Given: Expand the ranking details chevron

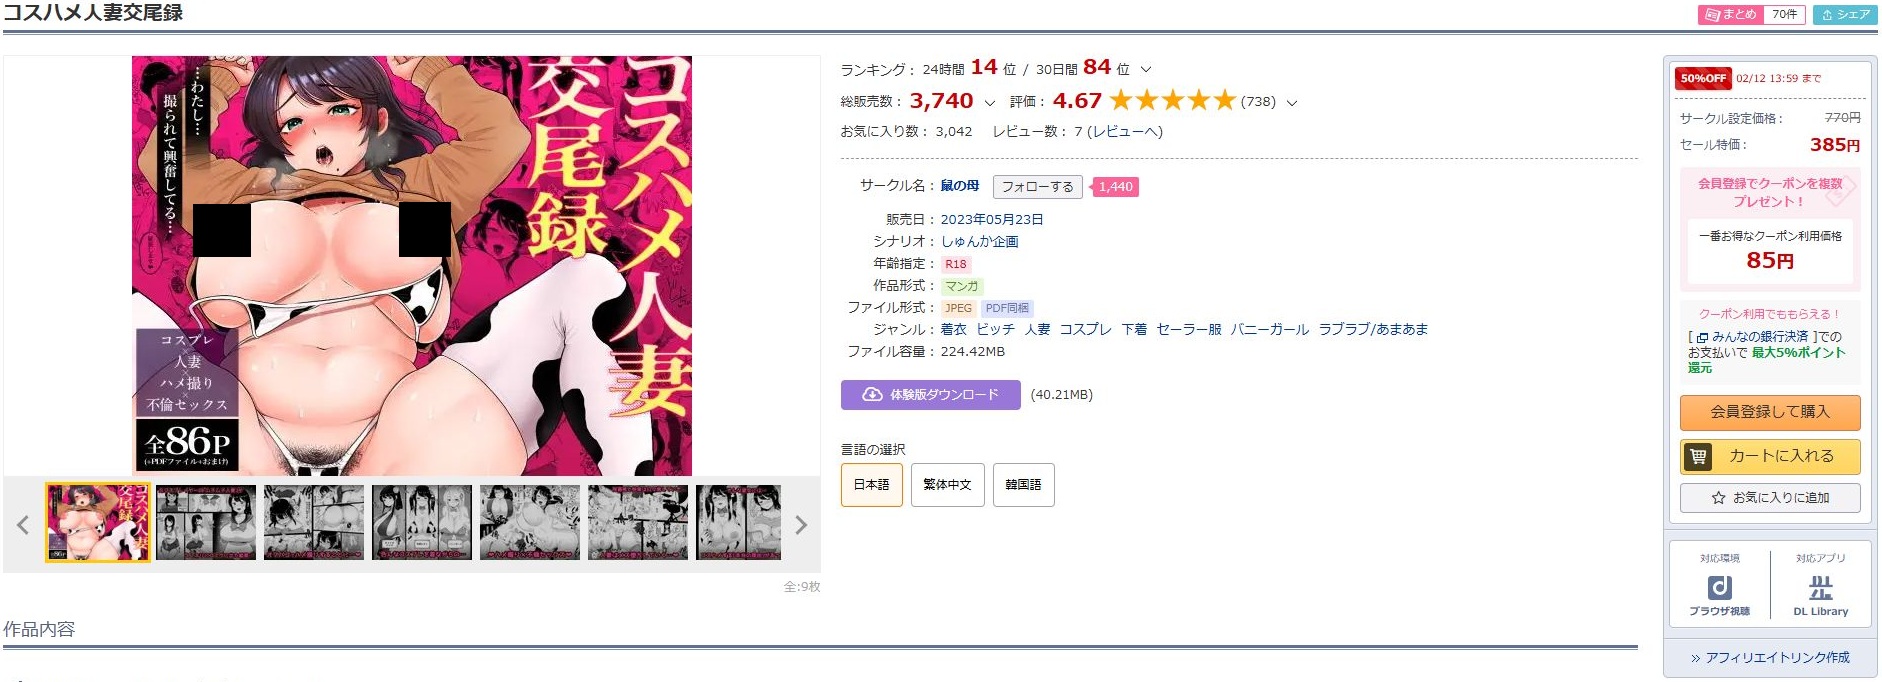Looking at the screenshot, I should pyautogui.click(x=1146, y=70).
